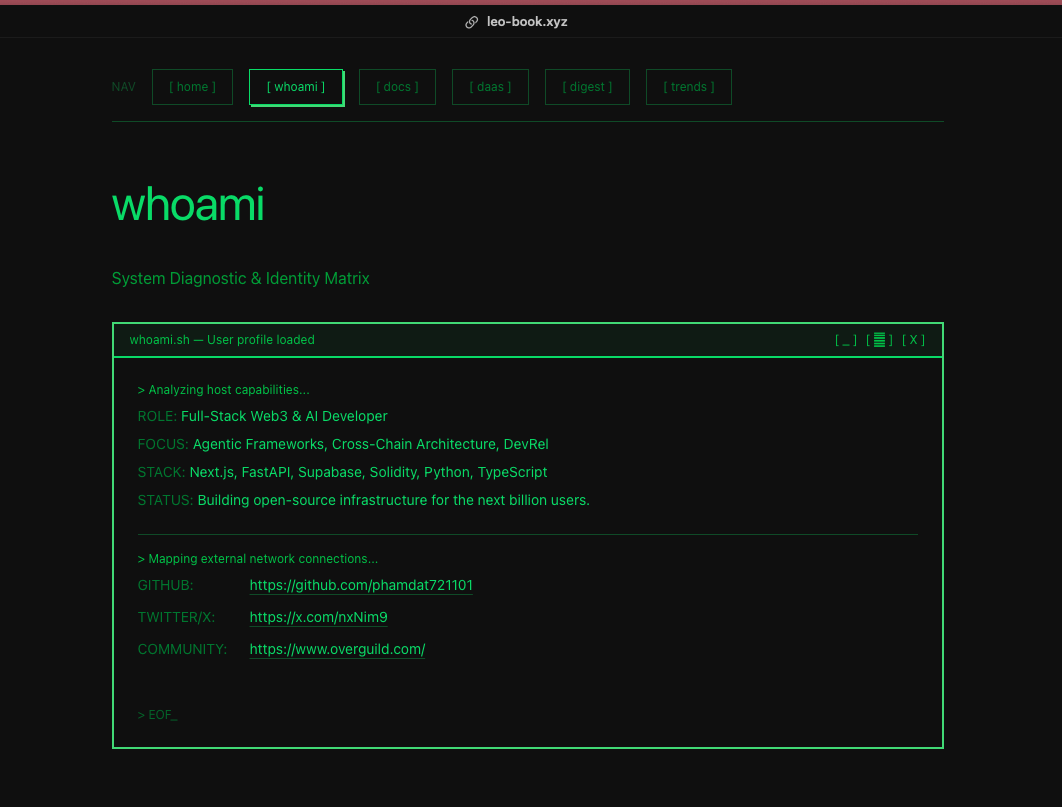
Task: Click the > EOF_ prompt line
Action: (157, 715)
